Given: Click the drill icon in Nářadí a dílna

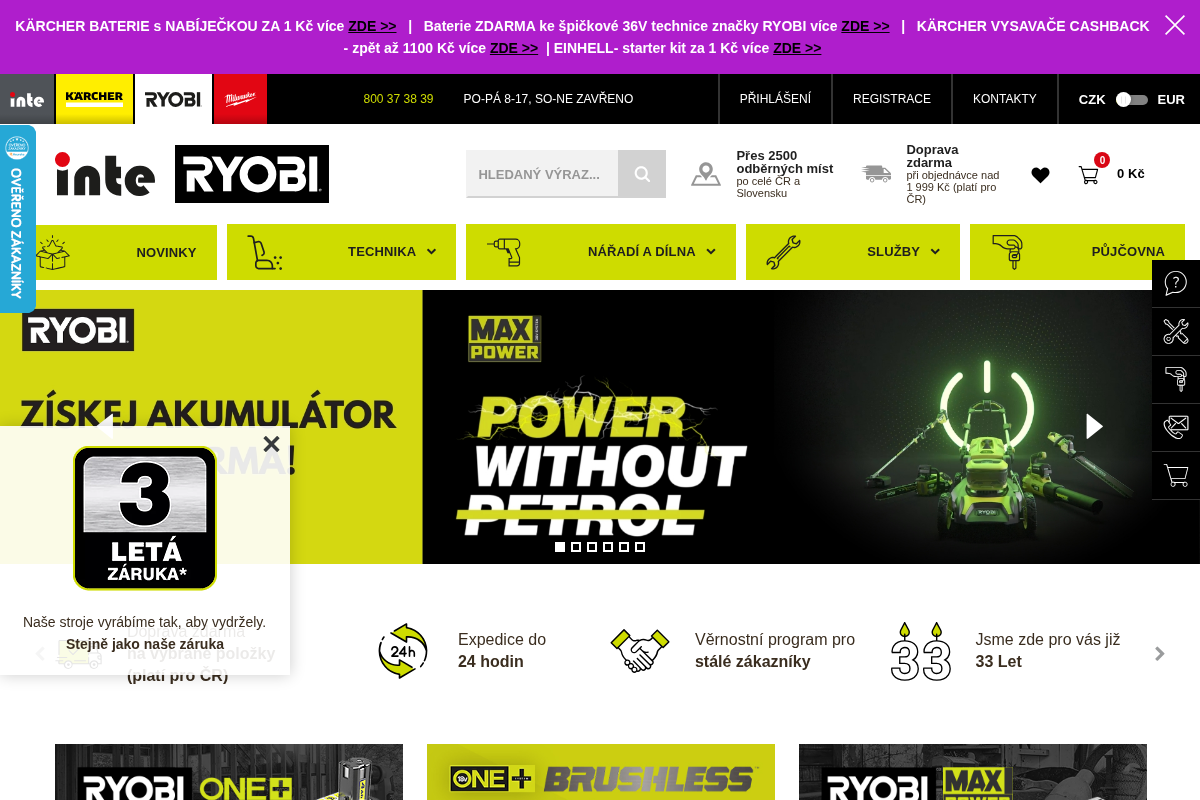Looking at the screenshot, I should pos(504,252).
